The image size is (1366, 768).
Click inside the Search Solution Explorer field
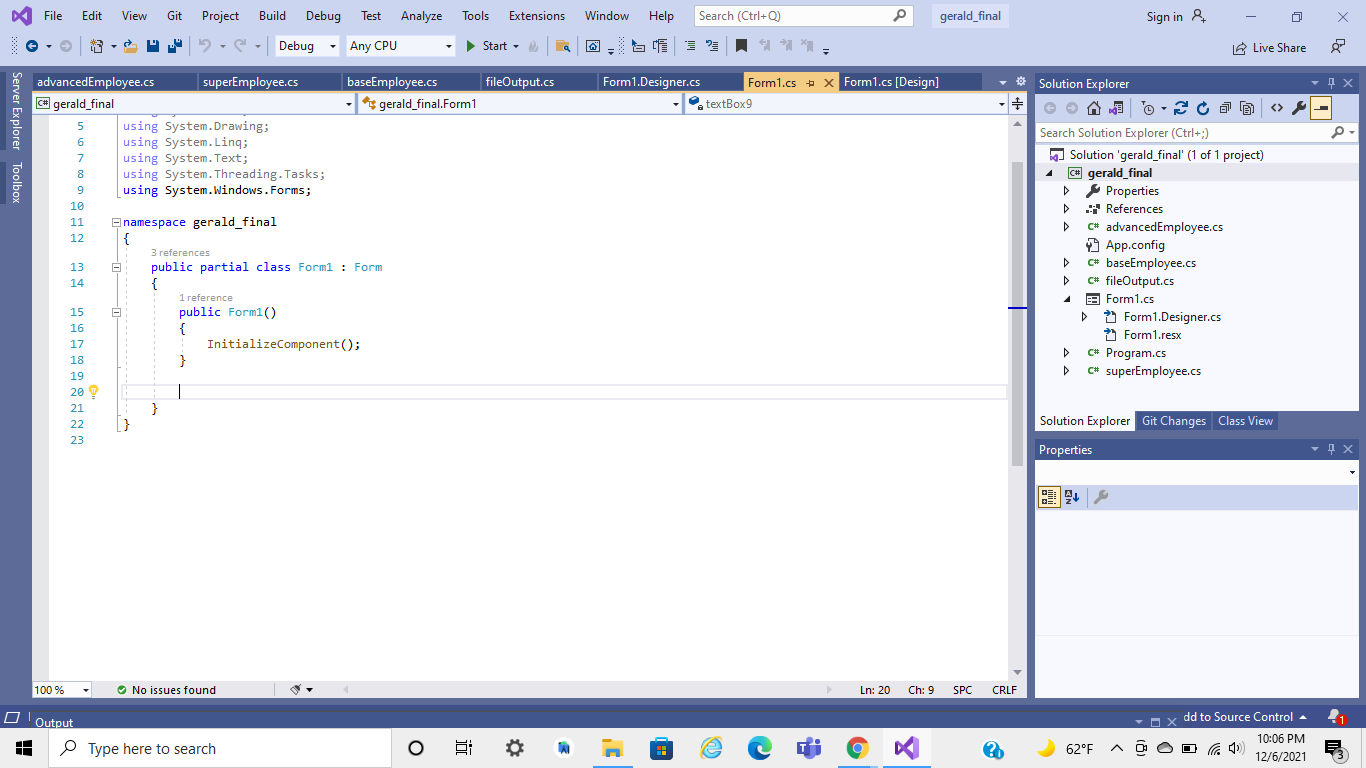(x=1150, y=132)
